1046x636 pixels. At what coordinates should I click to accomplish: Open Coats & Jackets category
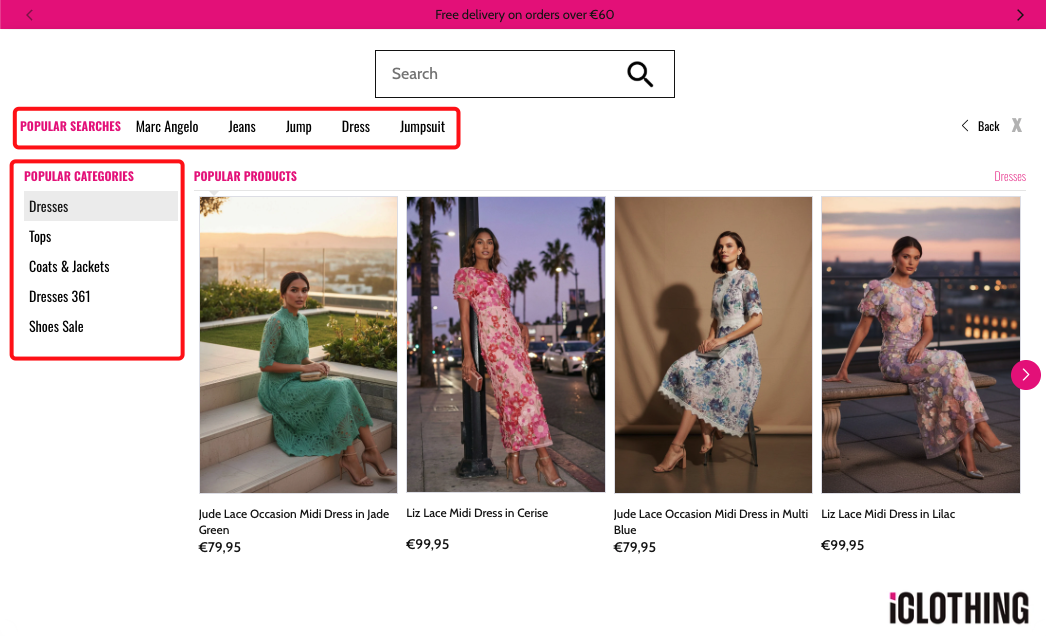coord(69,267)
